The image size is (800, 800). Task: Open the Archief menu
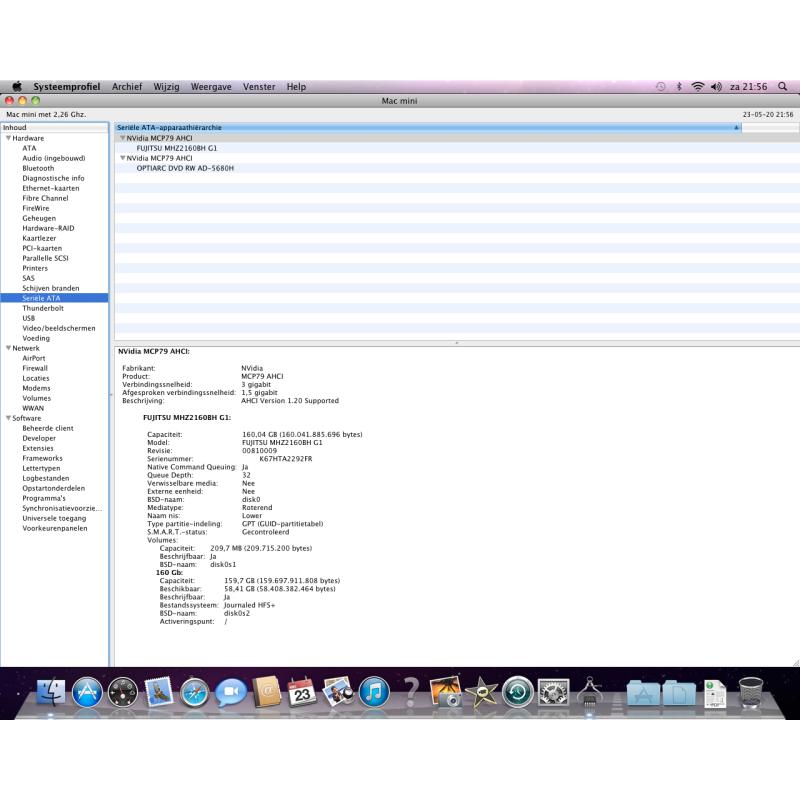(127, 87)
